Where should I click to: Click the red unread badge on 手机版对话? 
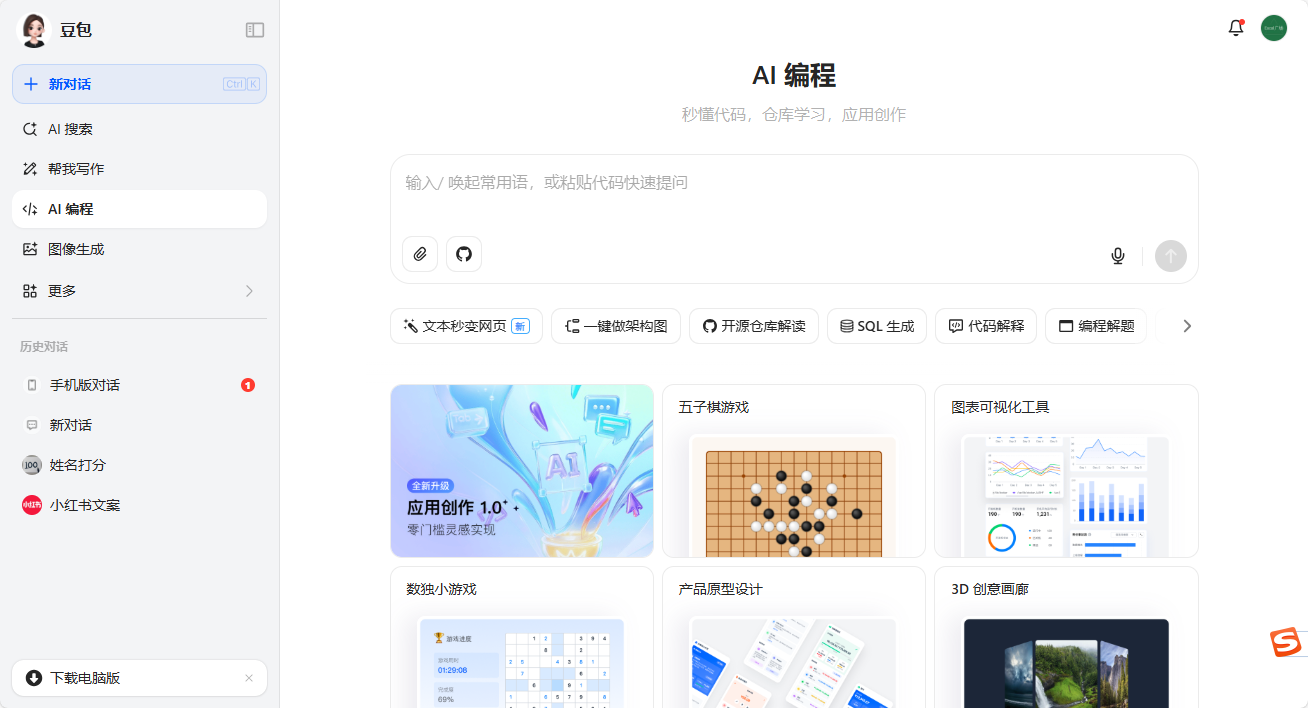tap(248, 385)
